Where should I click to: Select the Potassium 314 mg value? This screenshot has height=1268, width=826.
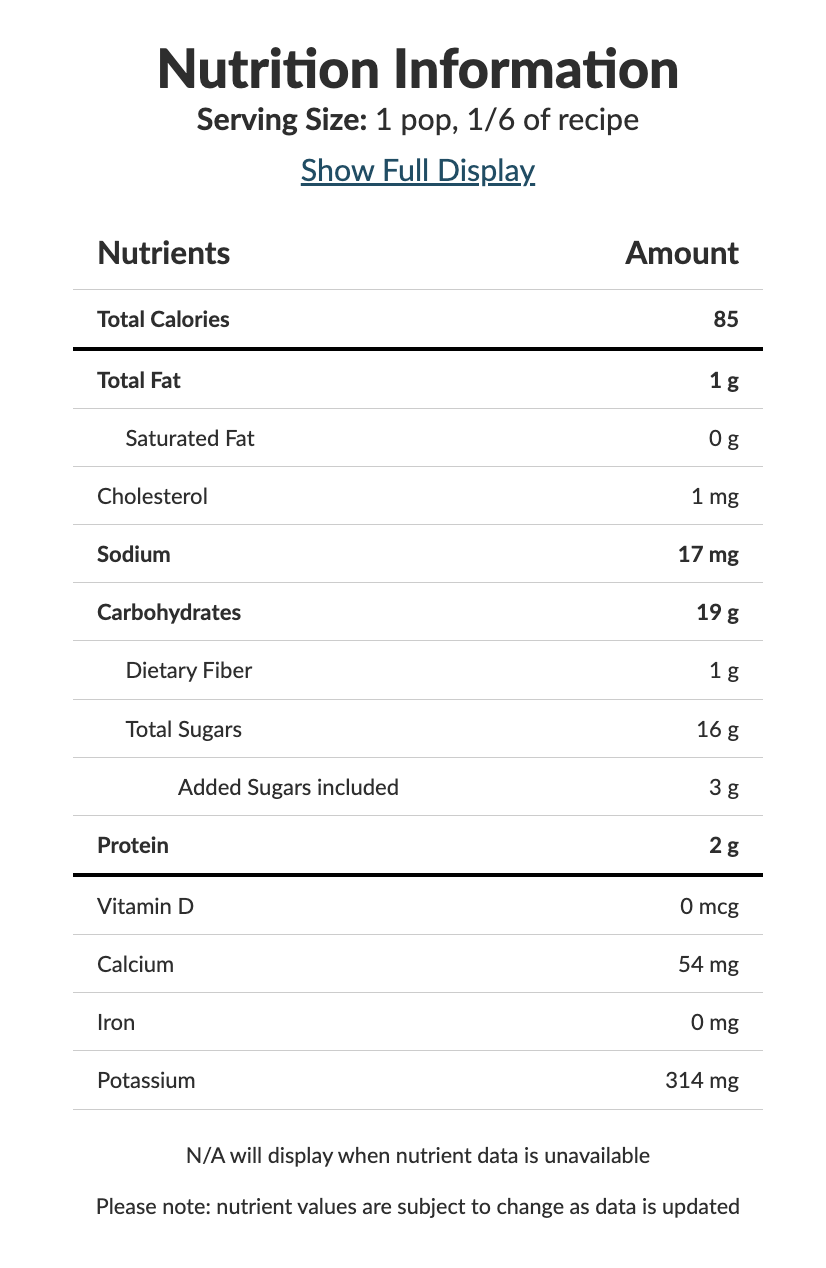[702, 1081]
